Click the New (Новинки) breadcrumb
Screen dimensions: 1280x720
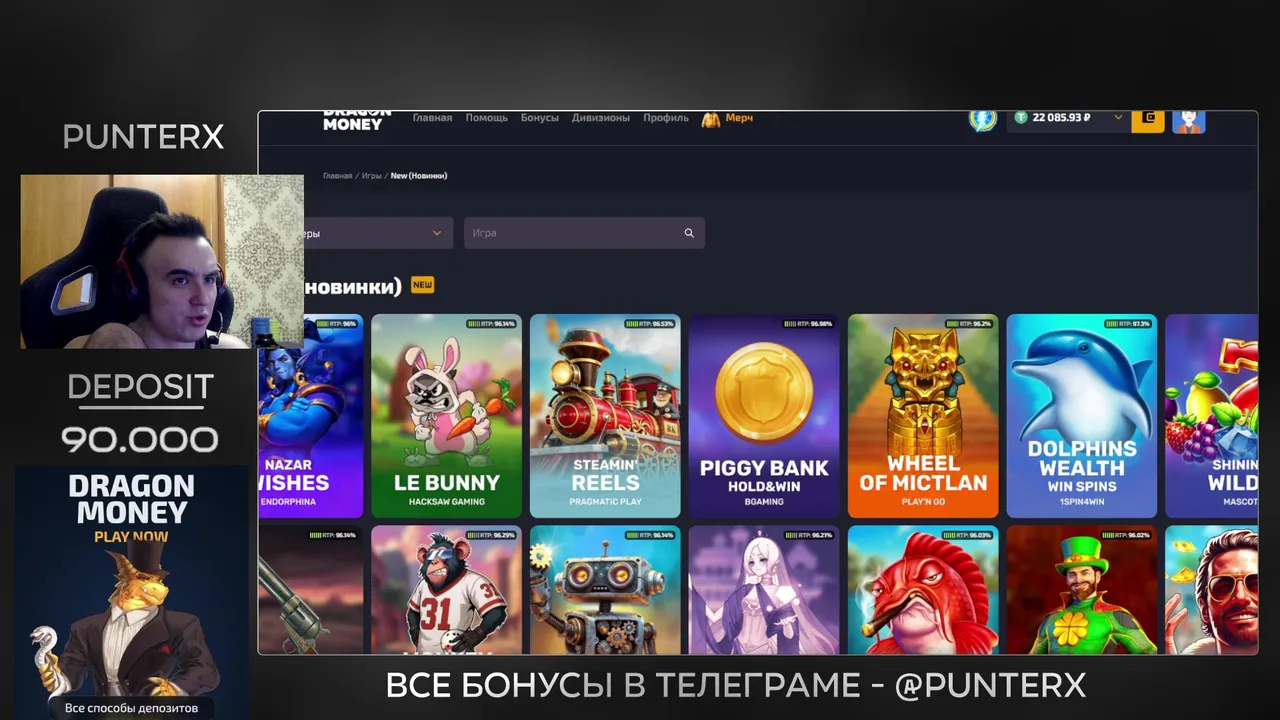[x=419, y=176]
